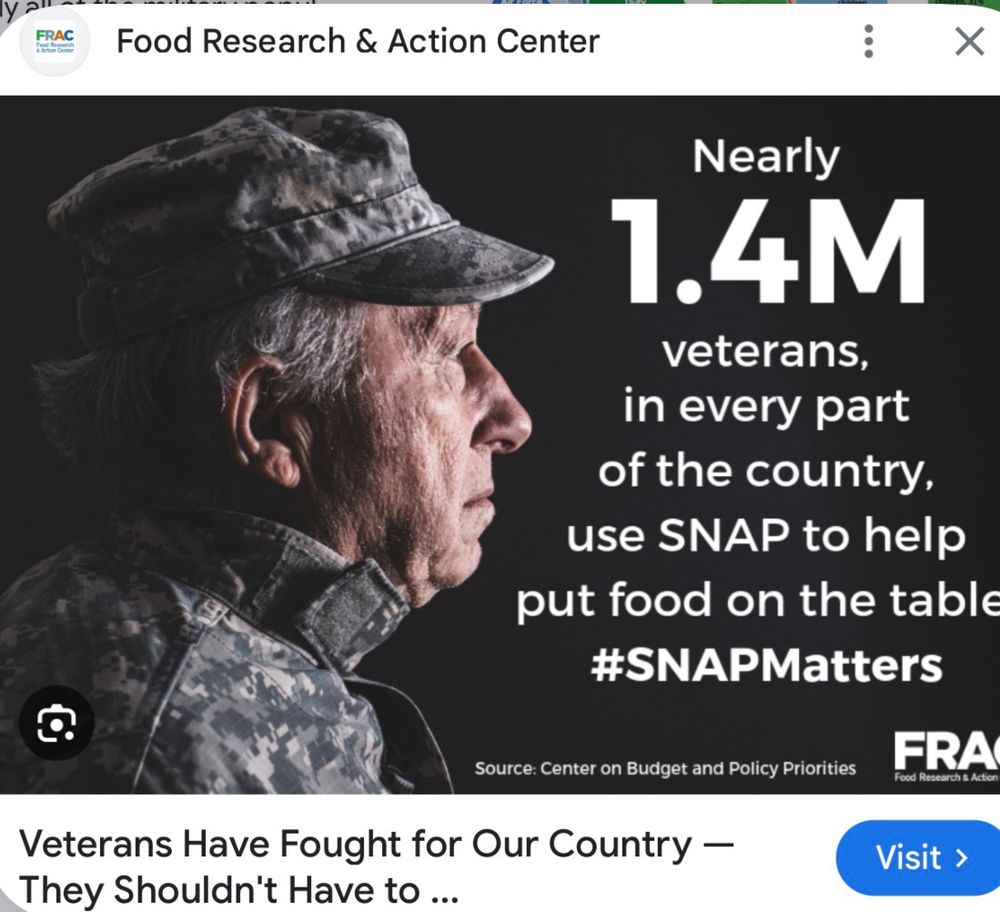The width and height of the screenshot is (1000, 912).
Task: Click the chevron arrow inside Visit button
Action: click(x=961, y=858)
